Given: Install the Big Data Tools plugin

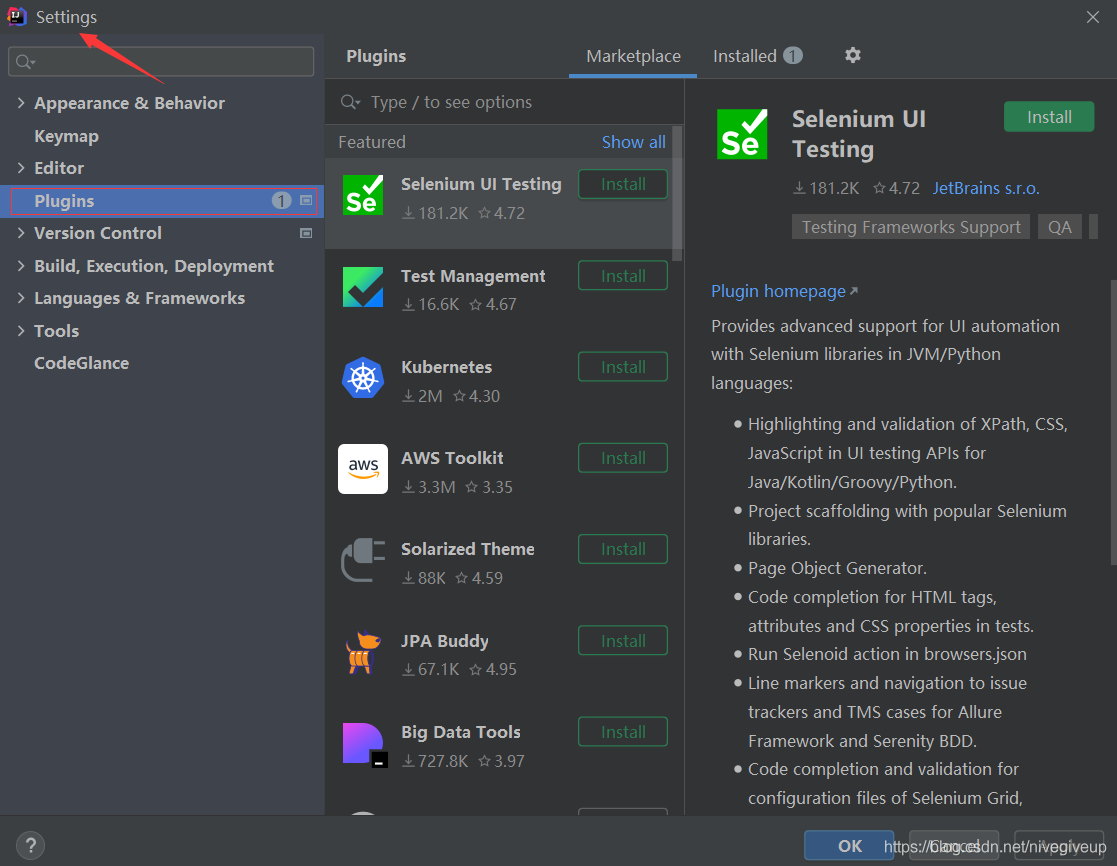Looking at the screenshot, I should click(623, 732).
